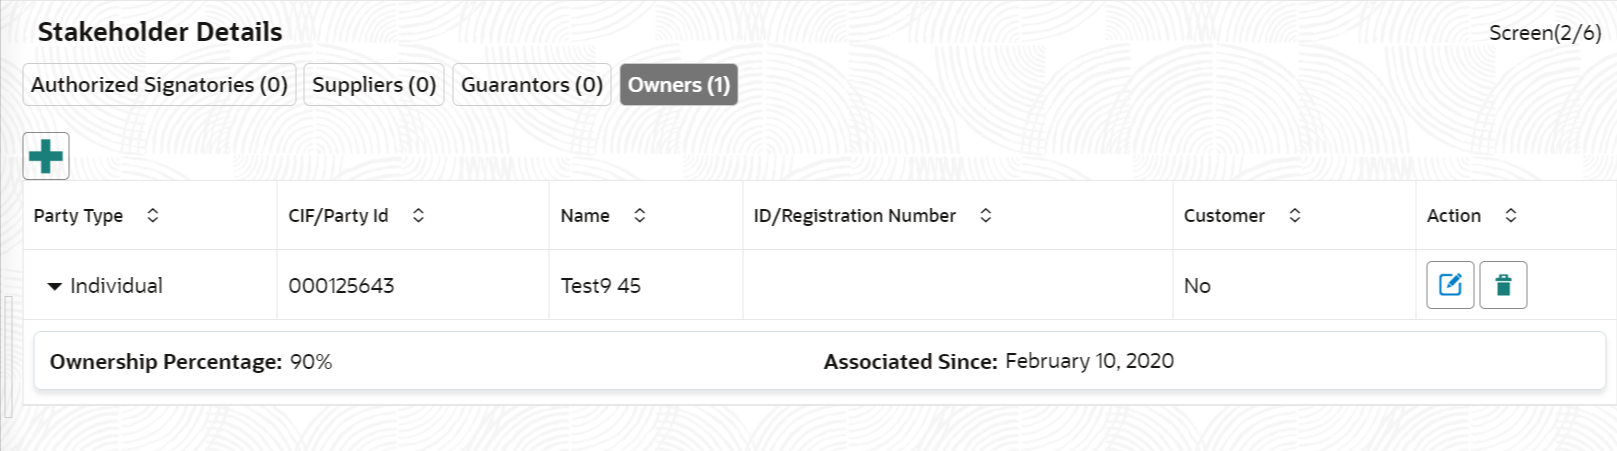The image size is (1617, 451).
Task: Sort by Party Type column arrows
Action: point(152,215)
